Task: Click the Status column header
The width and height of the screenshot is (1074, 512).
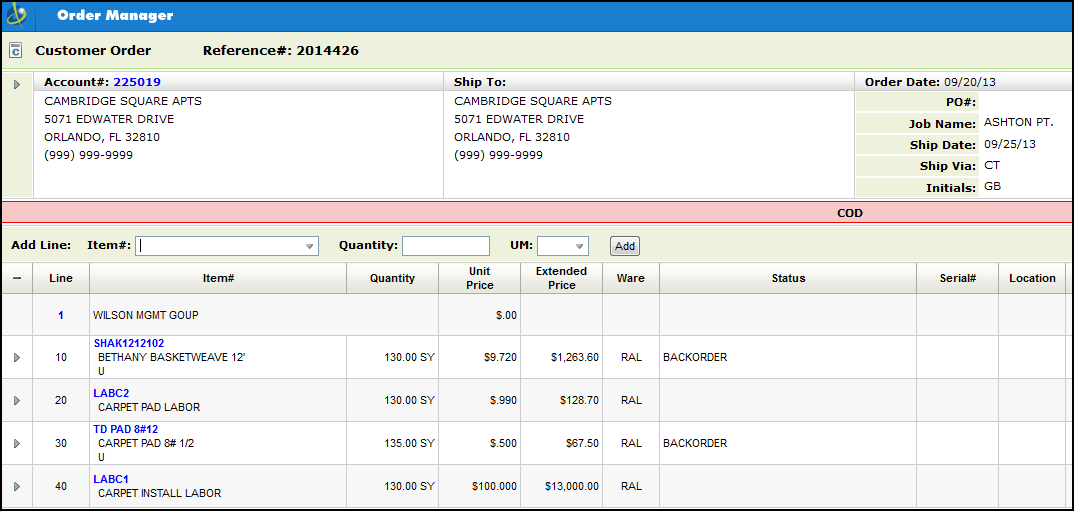Action: pos(788,278)
